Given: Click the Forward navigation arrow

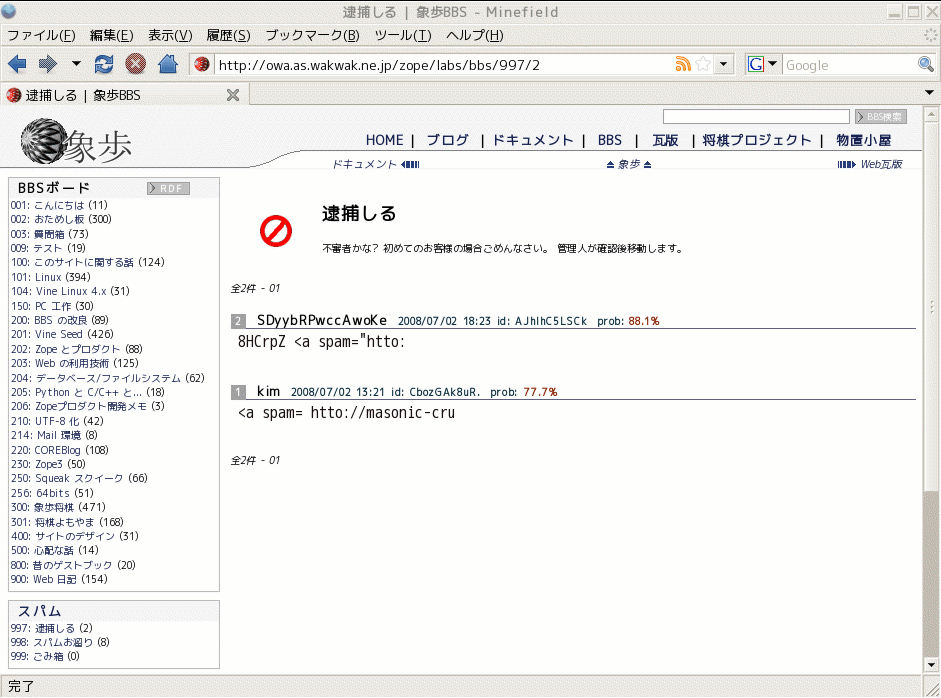Looking at the screenshot, I should (x=47, y=64).
